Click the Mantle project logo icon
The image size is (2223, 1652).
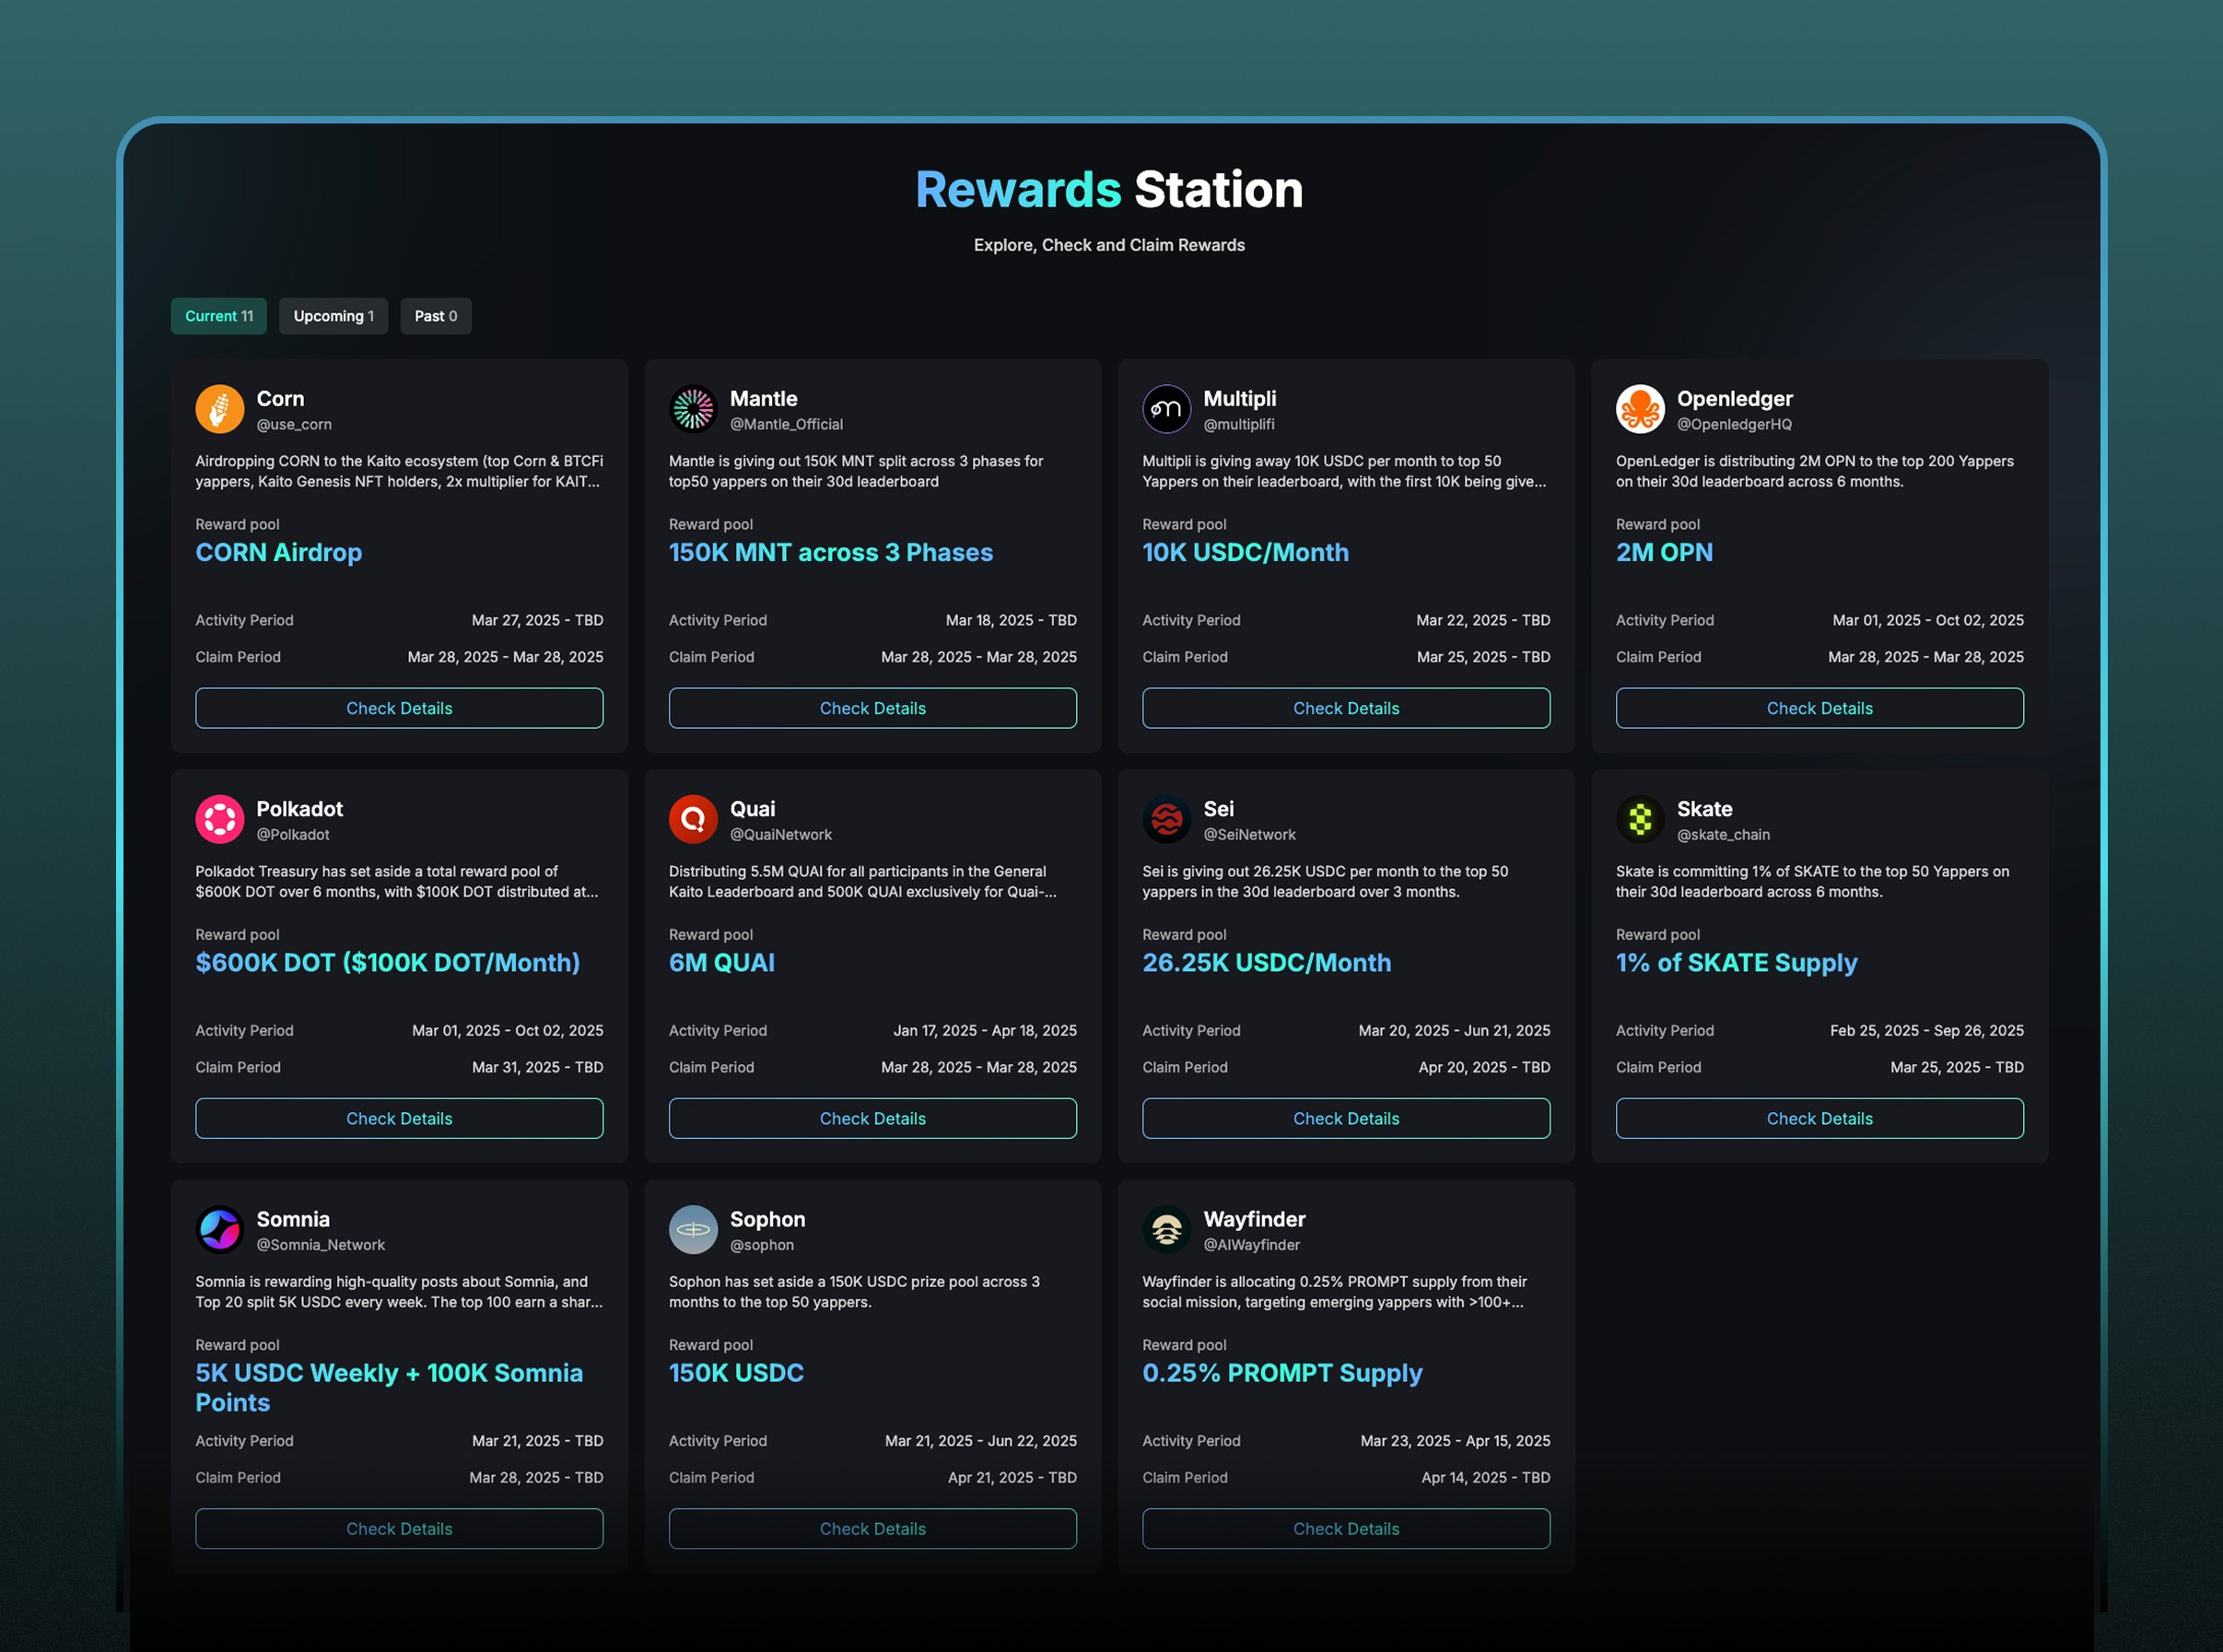click(693, 409)
